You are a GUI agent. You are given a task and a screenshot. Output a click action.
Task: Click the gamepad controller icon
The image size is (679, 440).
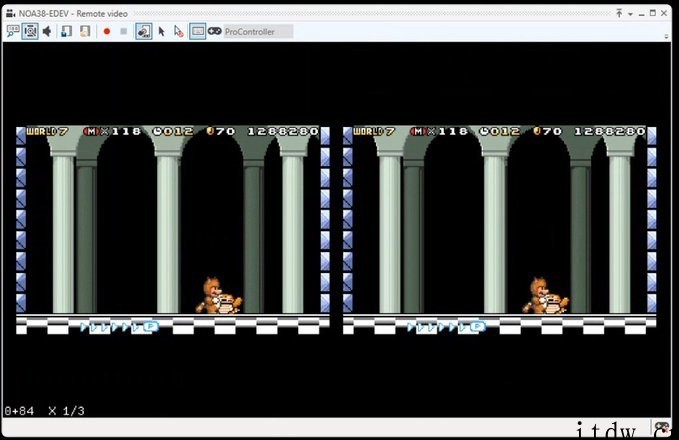(x=214, y=31)
